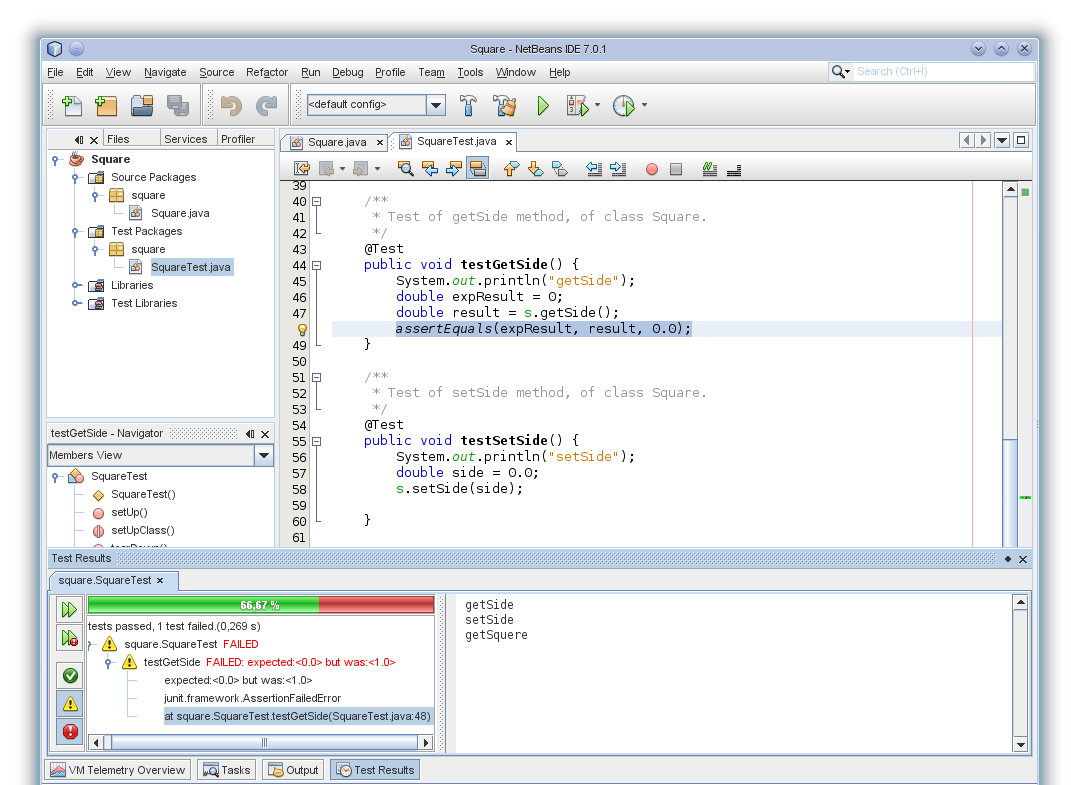Stop macro recording with square icon
Viewport: 1071px width, 785px height.
[676, 169]
